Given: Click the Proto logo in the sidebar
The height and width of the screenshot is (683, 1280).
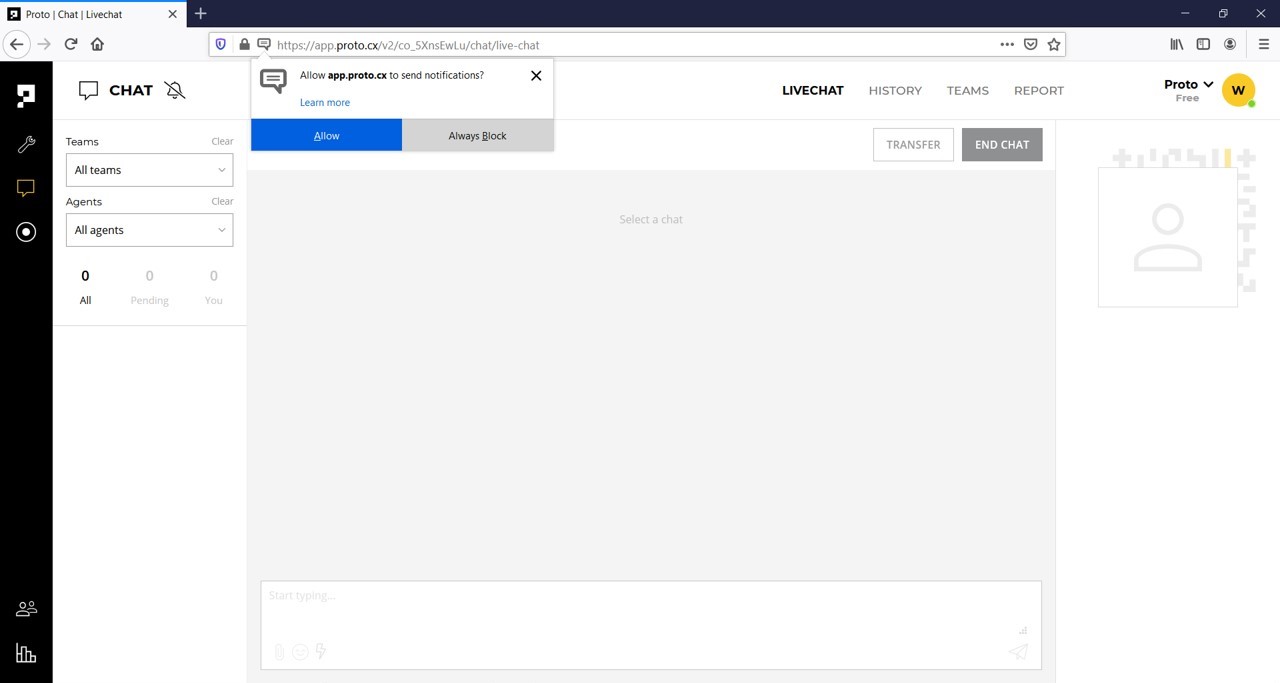Looking at the screenshot, I should 26,96.
